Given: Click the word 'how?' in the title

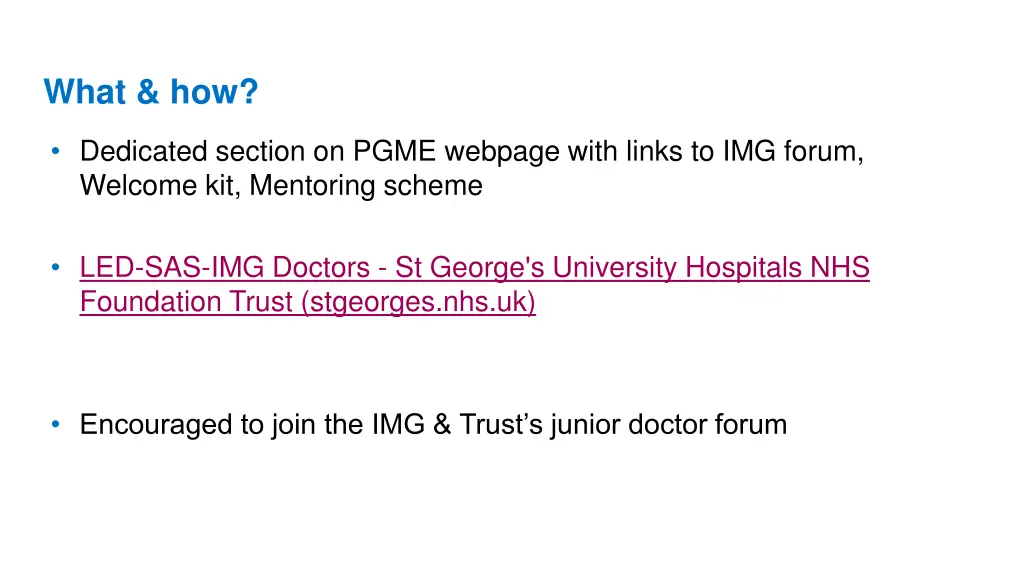Looking at the screenshot, I should (214, 91).
